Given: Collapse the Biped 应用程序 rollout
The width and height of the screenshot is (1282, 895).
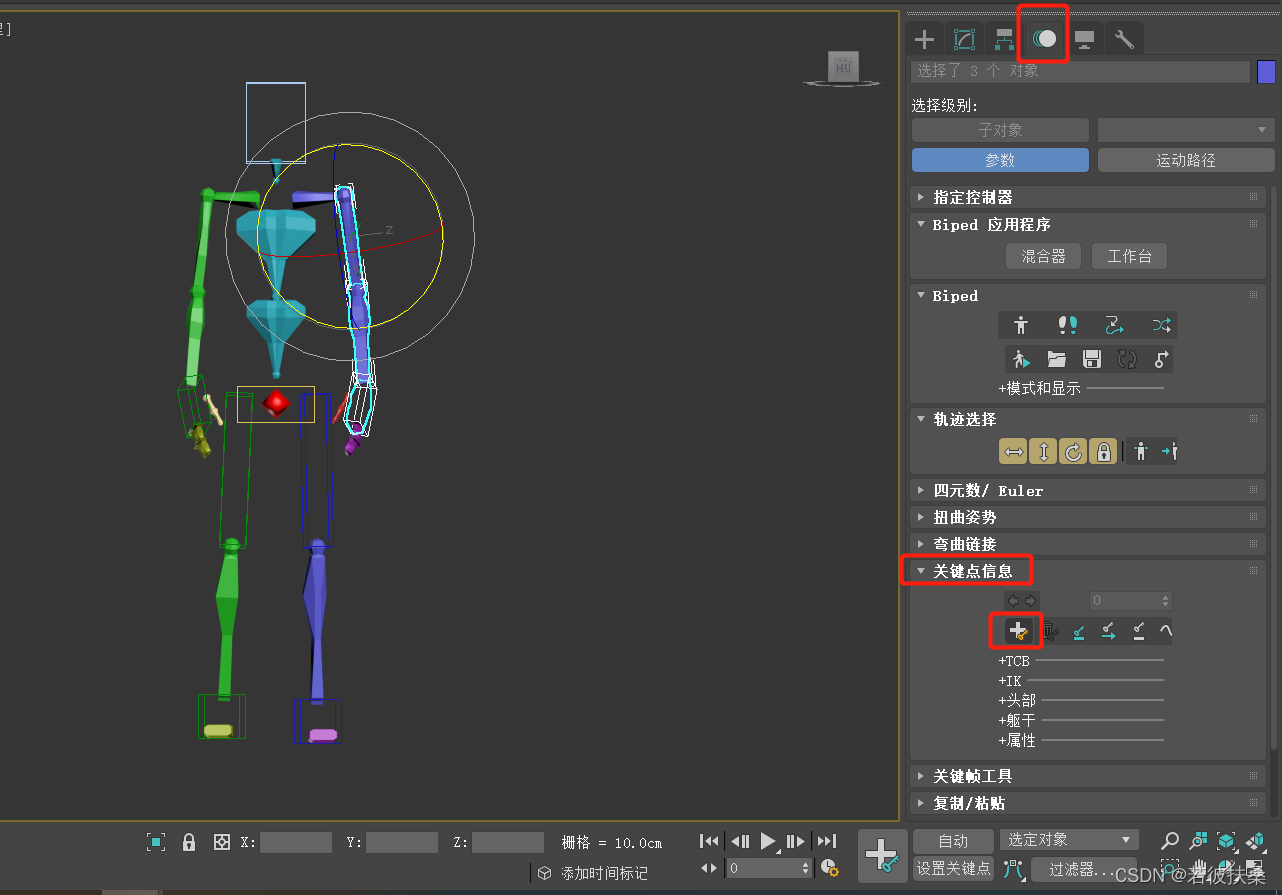Looking at the screenshot, I should (1088, 224).
